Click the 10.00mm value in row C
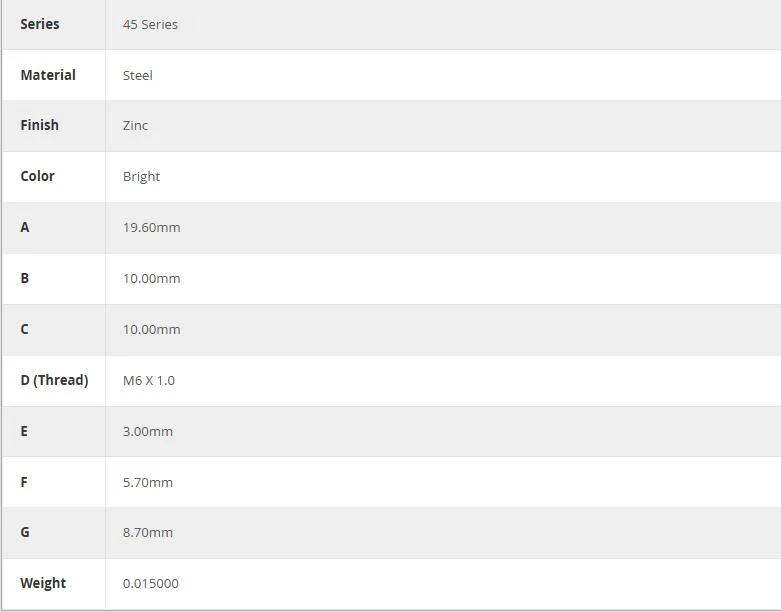This screenshot has width=781, height=612. coord(151,330)
